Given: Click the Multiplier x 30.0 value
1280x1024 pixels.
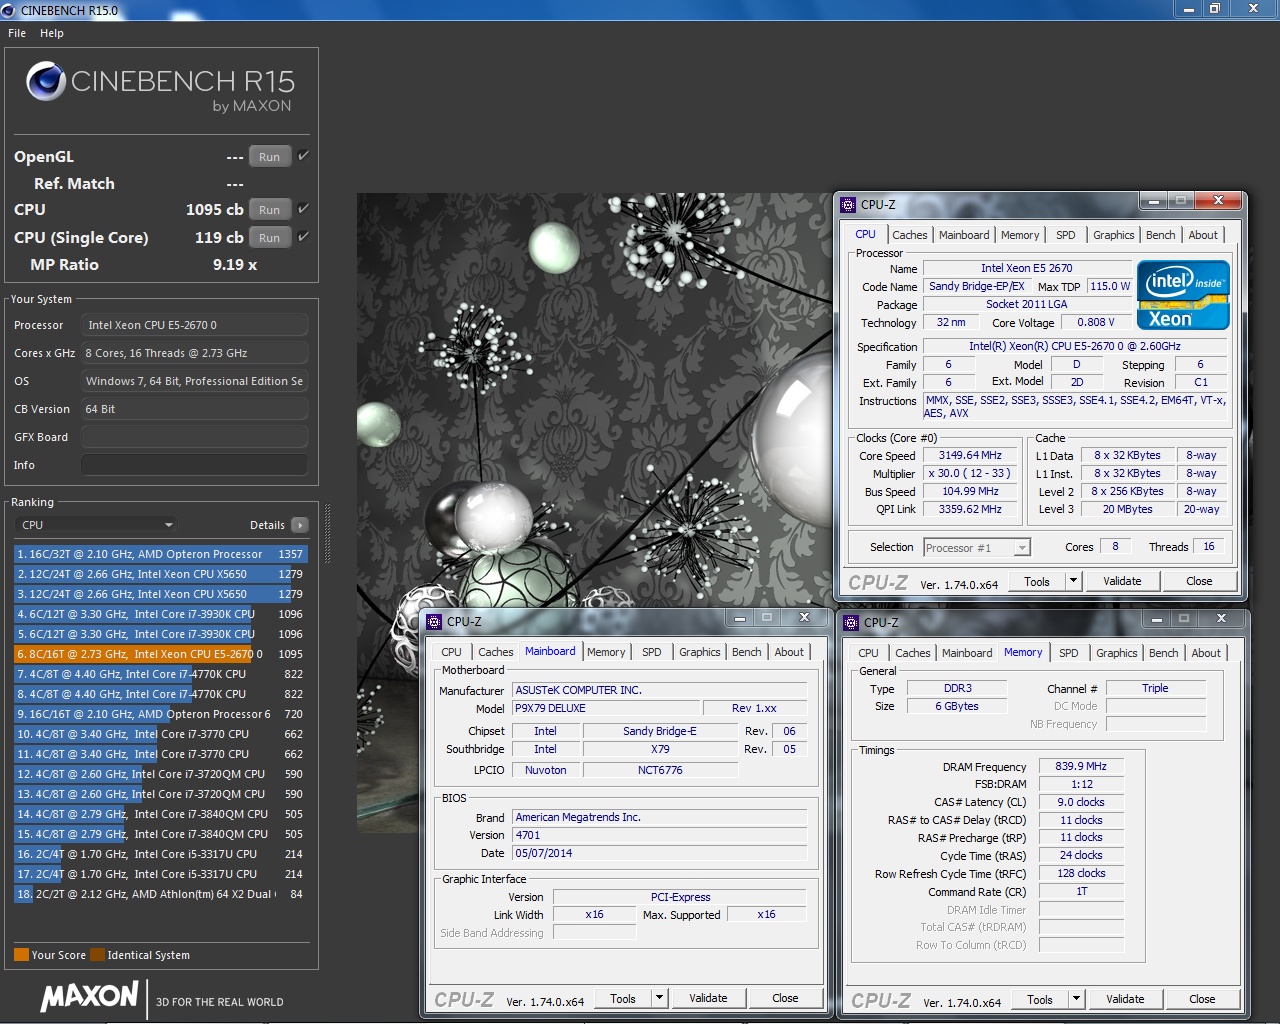Looking at the screenshot, I should pyautogui.click(x=970, y=474).
